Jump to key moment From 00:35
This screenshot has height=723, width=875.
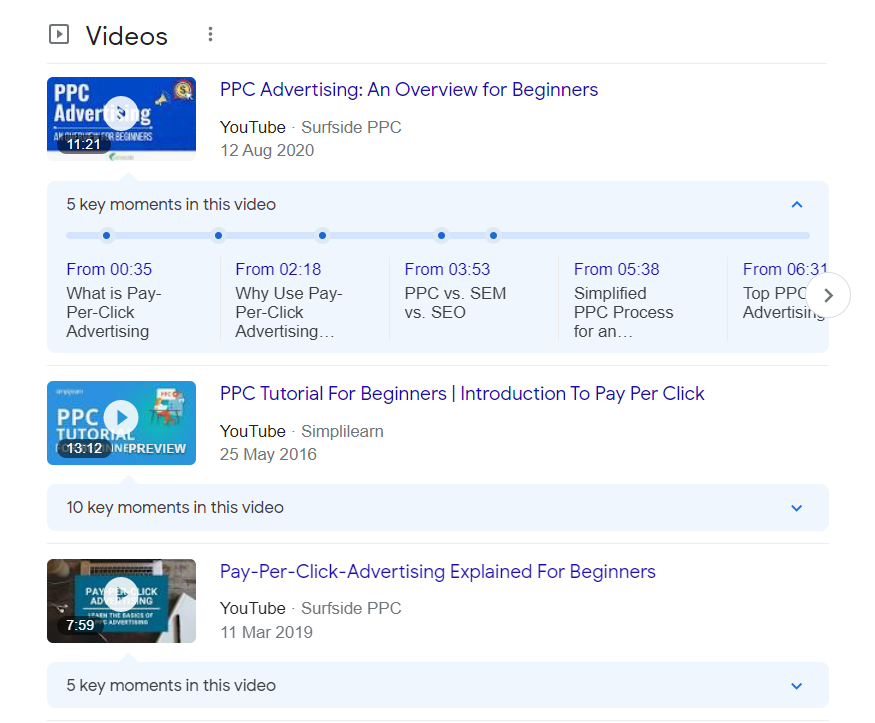[109, 269]
